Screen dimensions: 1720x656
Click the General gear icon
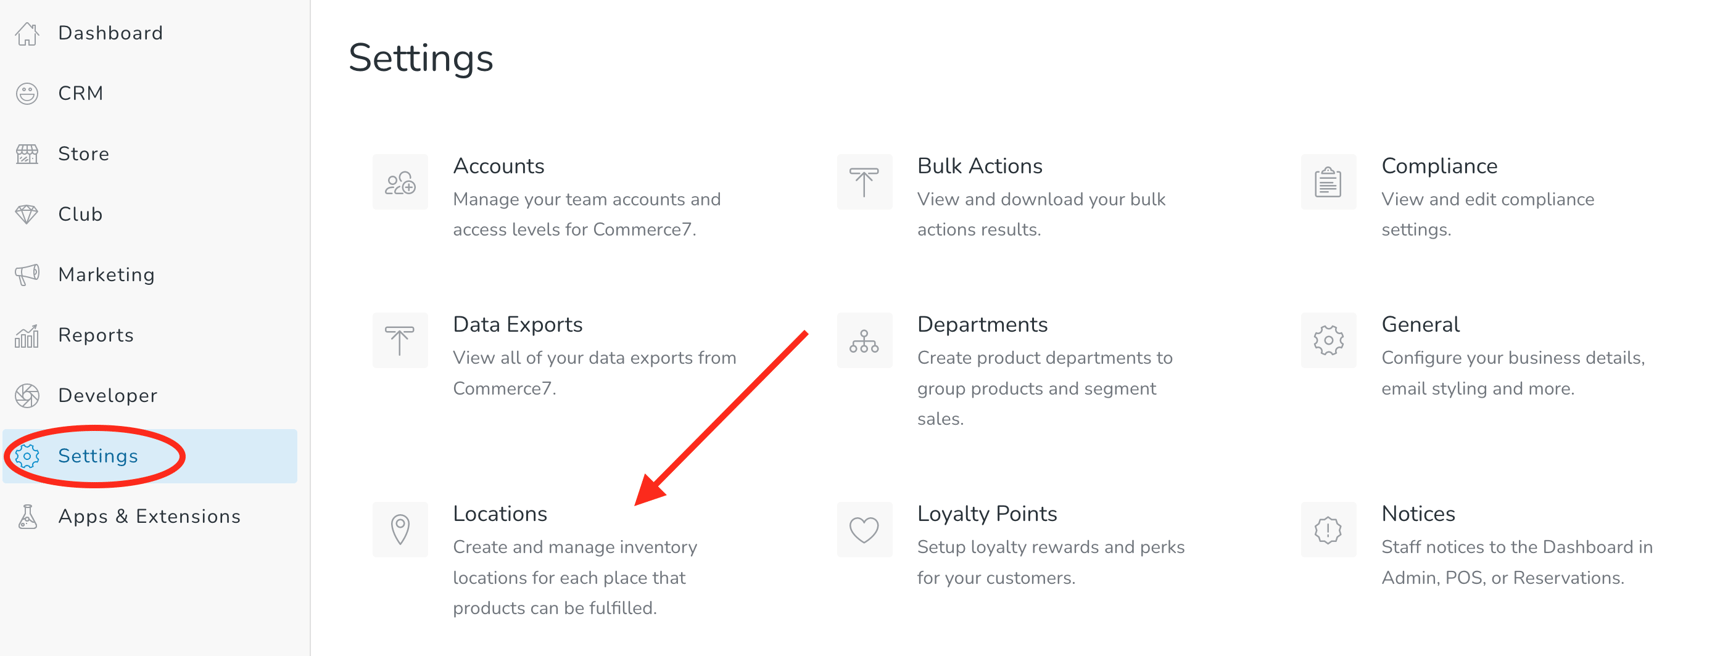pyautogui.click(x=1328, y=341)
